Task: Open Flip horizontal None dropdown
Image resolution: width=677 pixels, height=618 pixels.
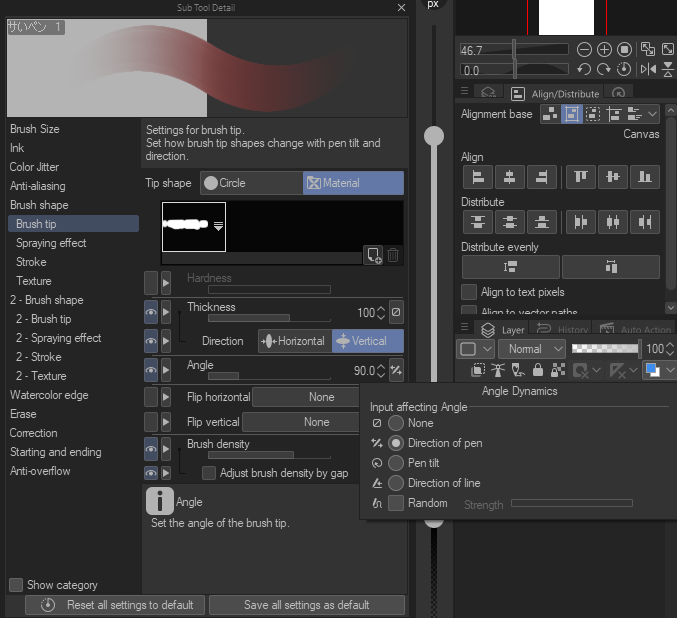Action: 306,397
